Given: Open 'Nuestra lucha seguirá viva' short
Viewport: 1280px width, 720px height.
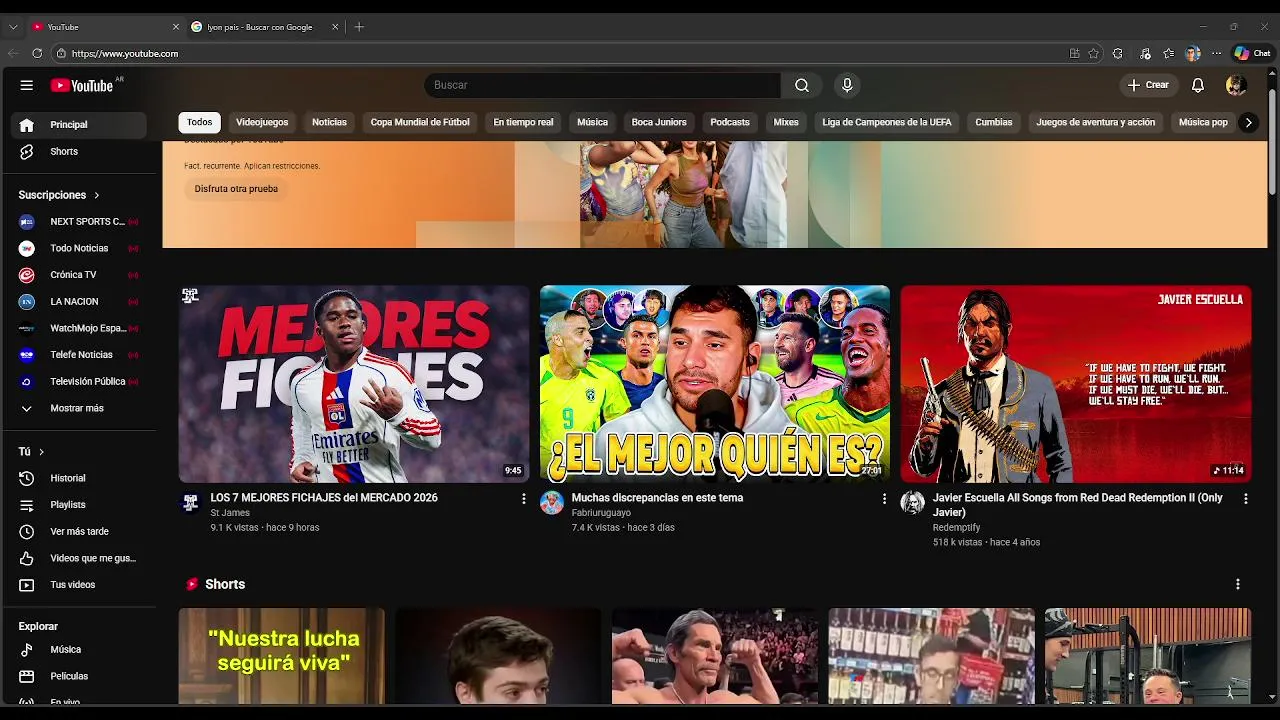Looking at the screenshot, I should point(282,656).
